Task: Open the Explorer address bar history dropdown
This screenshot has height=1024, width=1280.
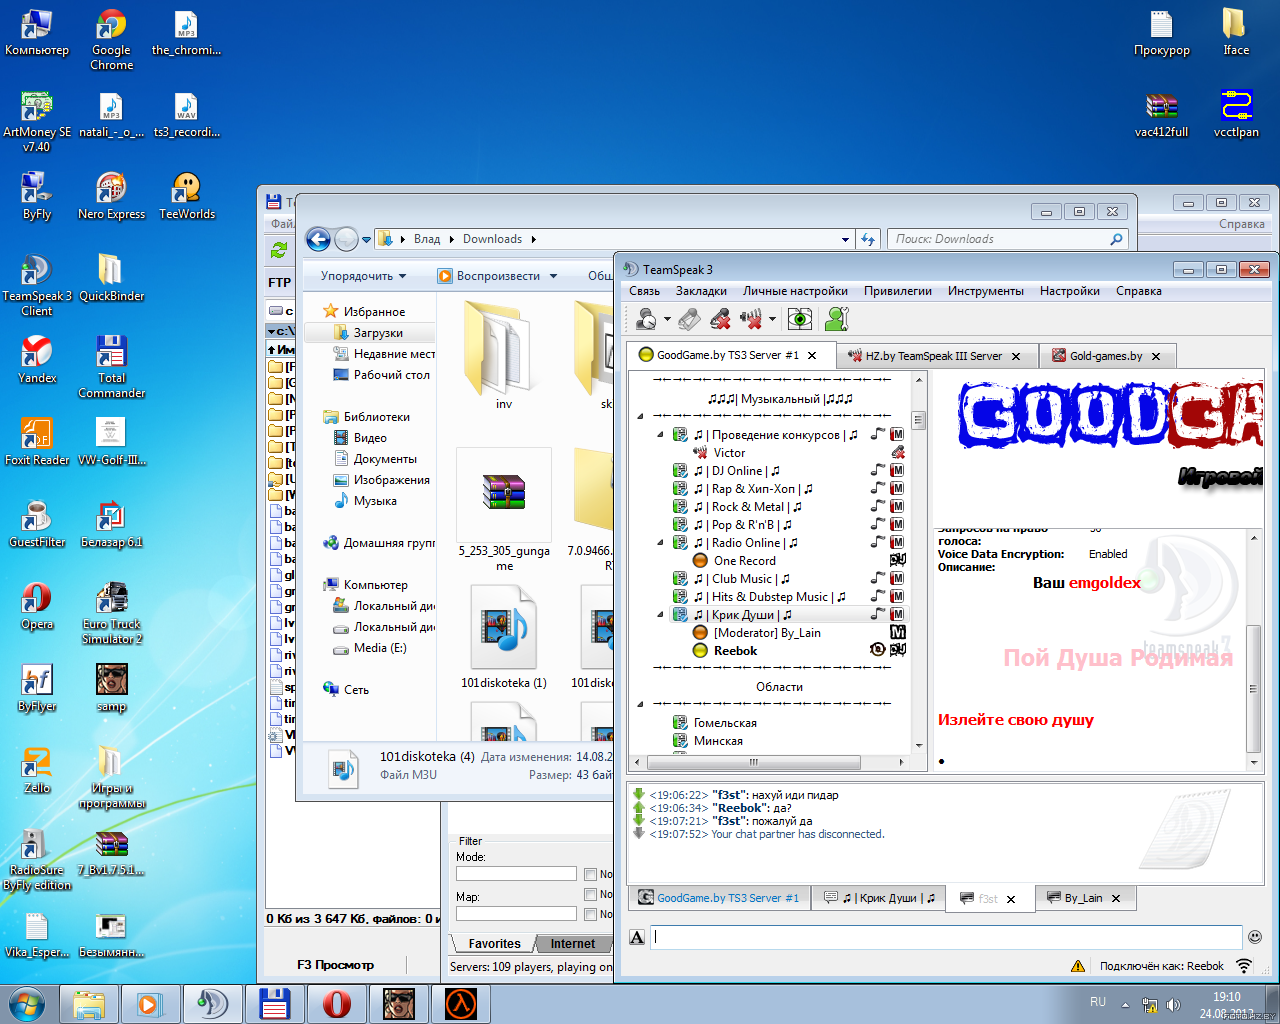Action: tap(845, 239)
